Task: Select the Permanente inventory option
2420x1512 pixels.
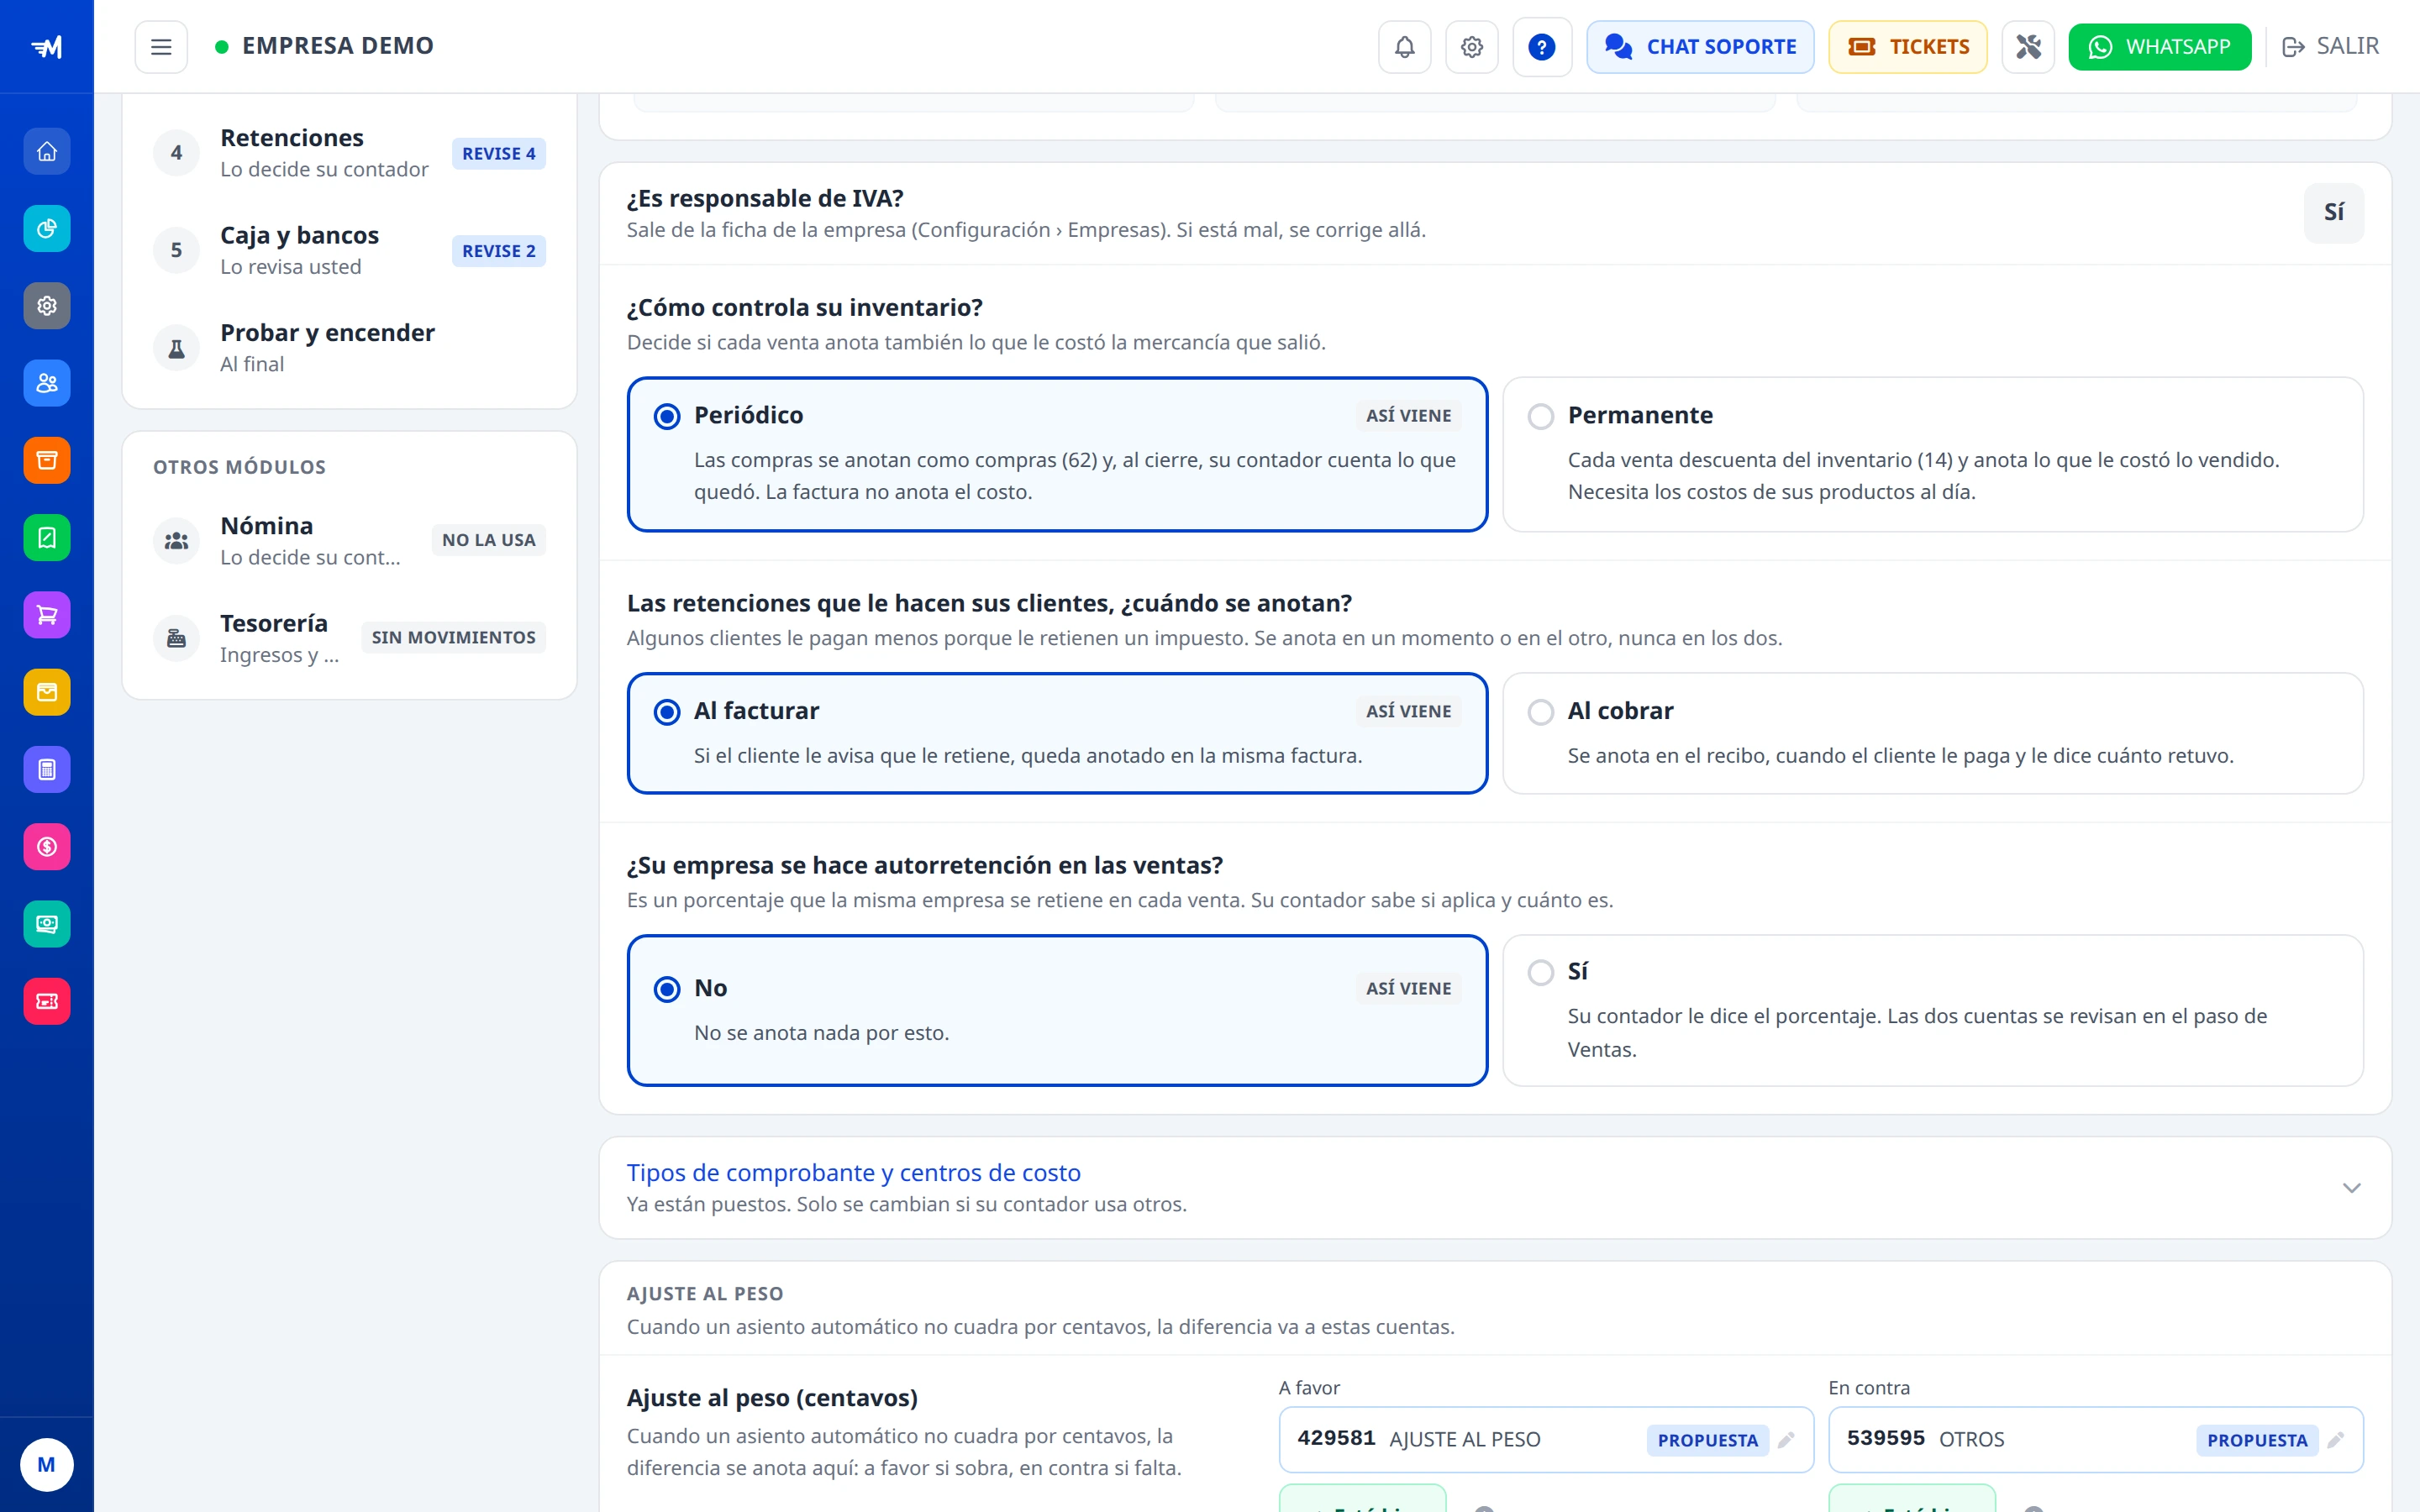Action: click(1932, 454)
